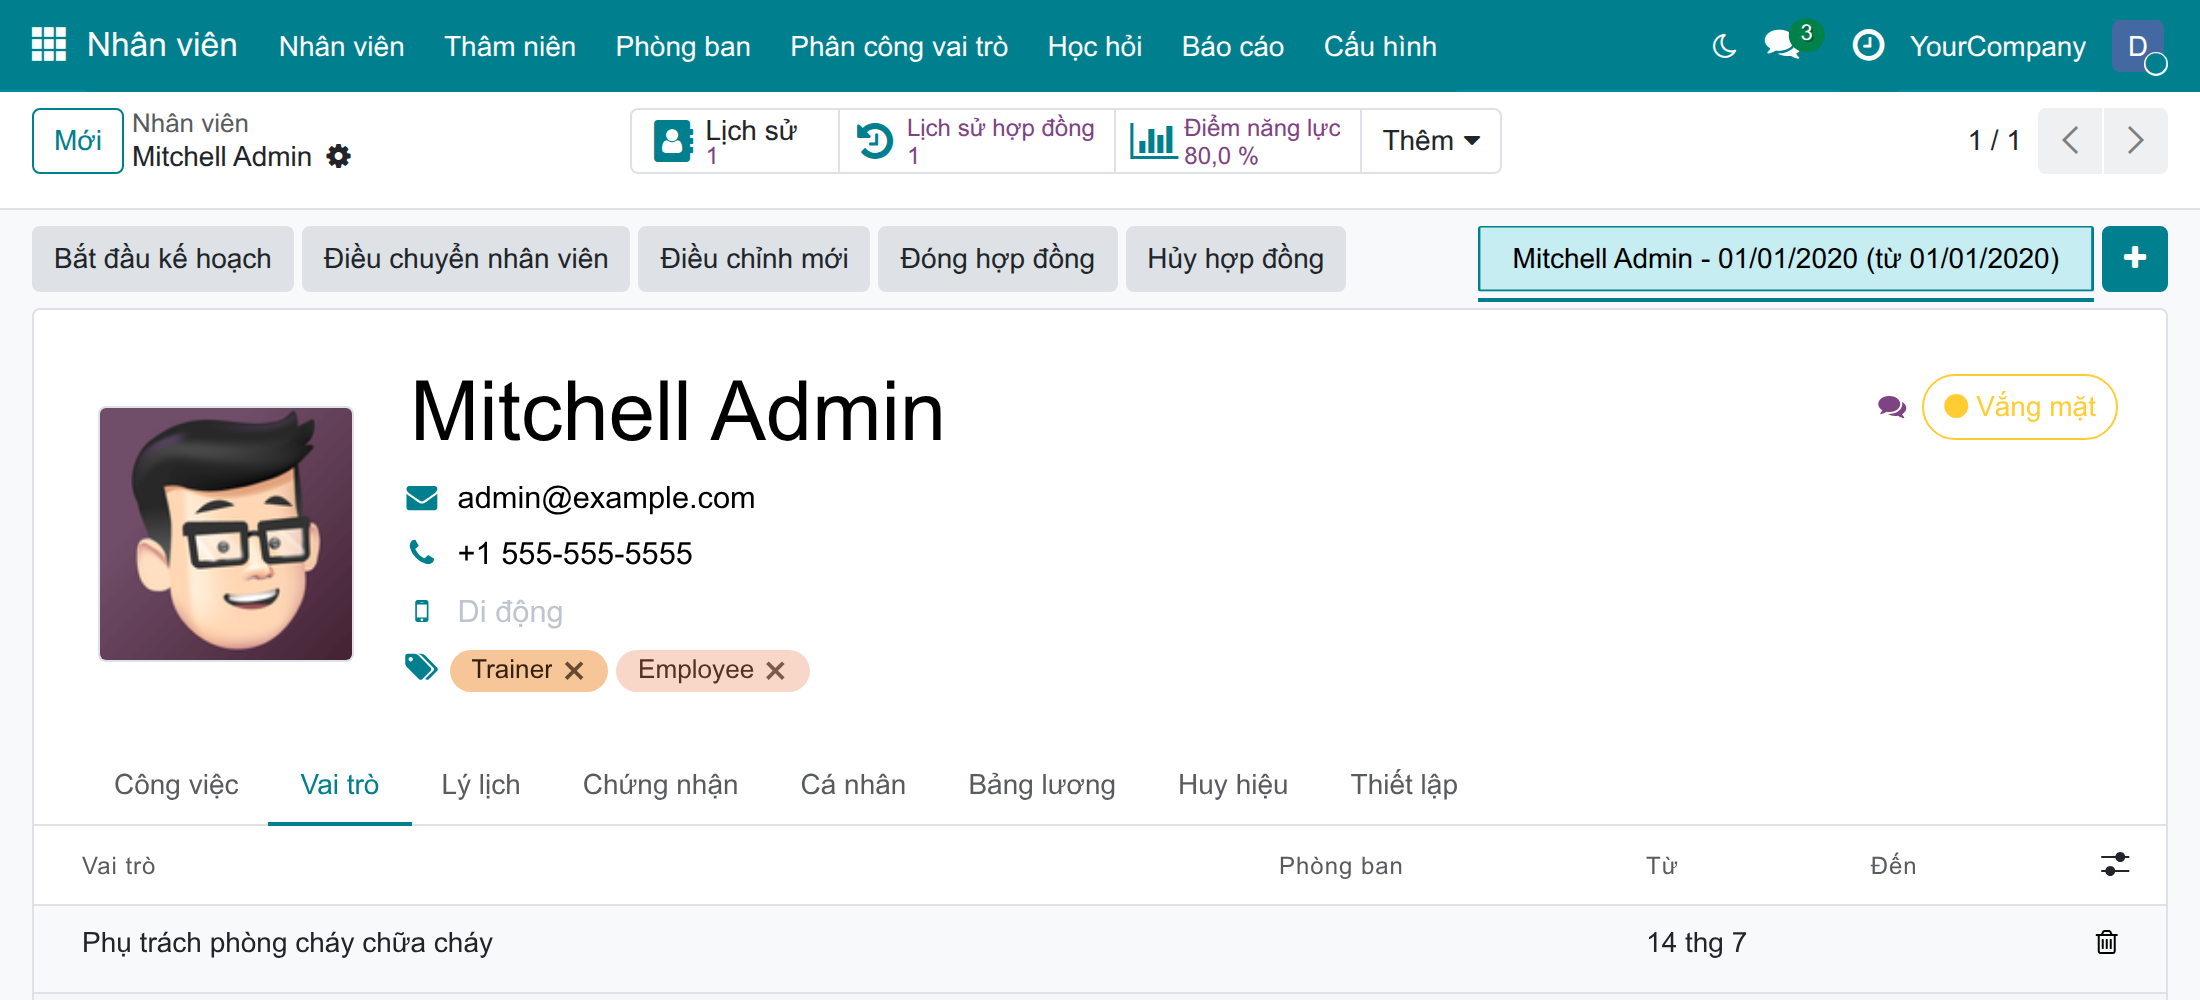The height and width of the screenshot is (1000, 2200).
Task: Delete the Phụ trách phòng cháy chữa cháy row
Action: pyautogui.click(x=2106, y=942)
